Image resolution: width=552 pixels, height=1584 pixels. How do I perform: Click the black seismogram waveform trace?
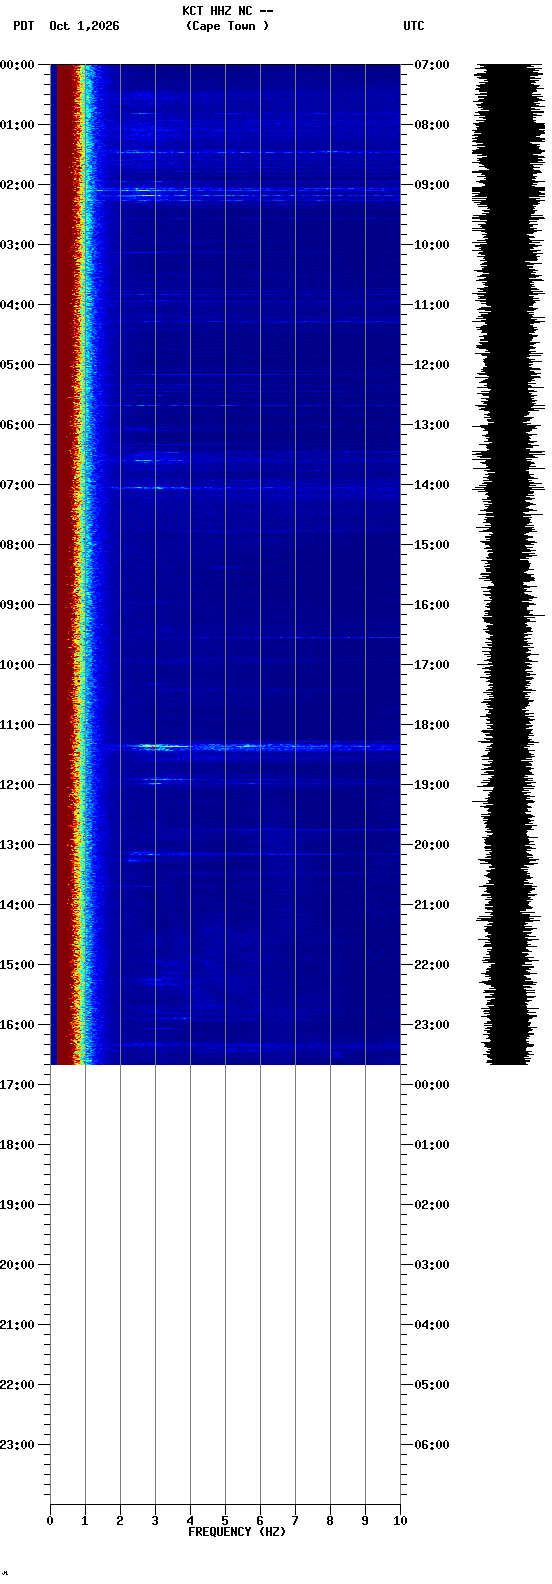coord(508,564)
